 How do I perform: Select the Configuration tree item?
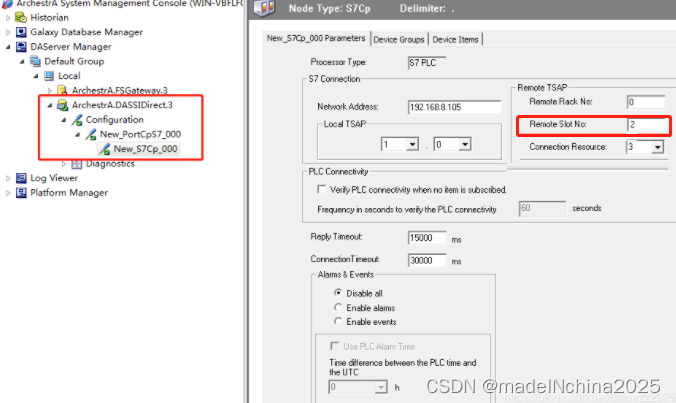pos(114,120)
